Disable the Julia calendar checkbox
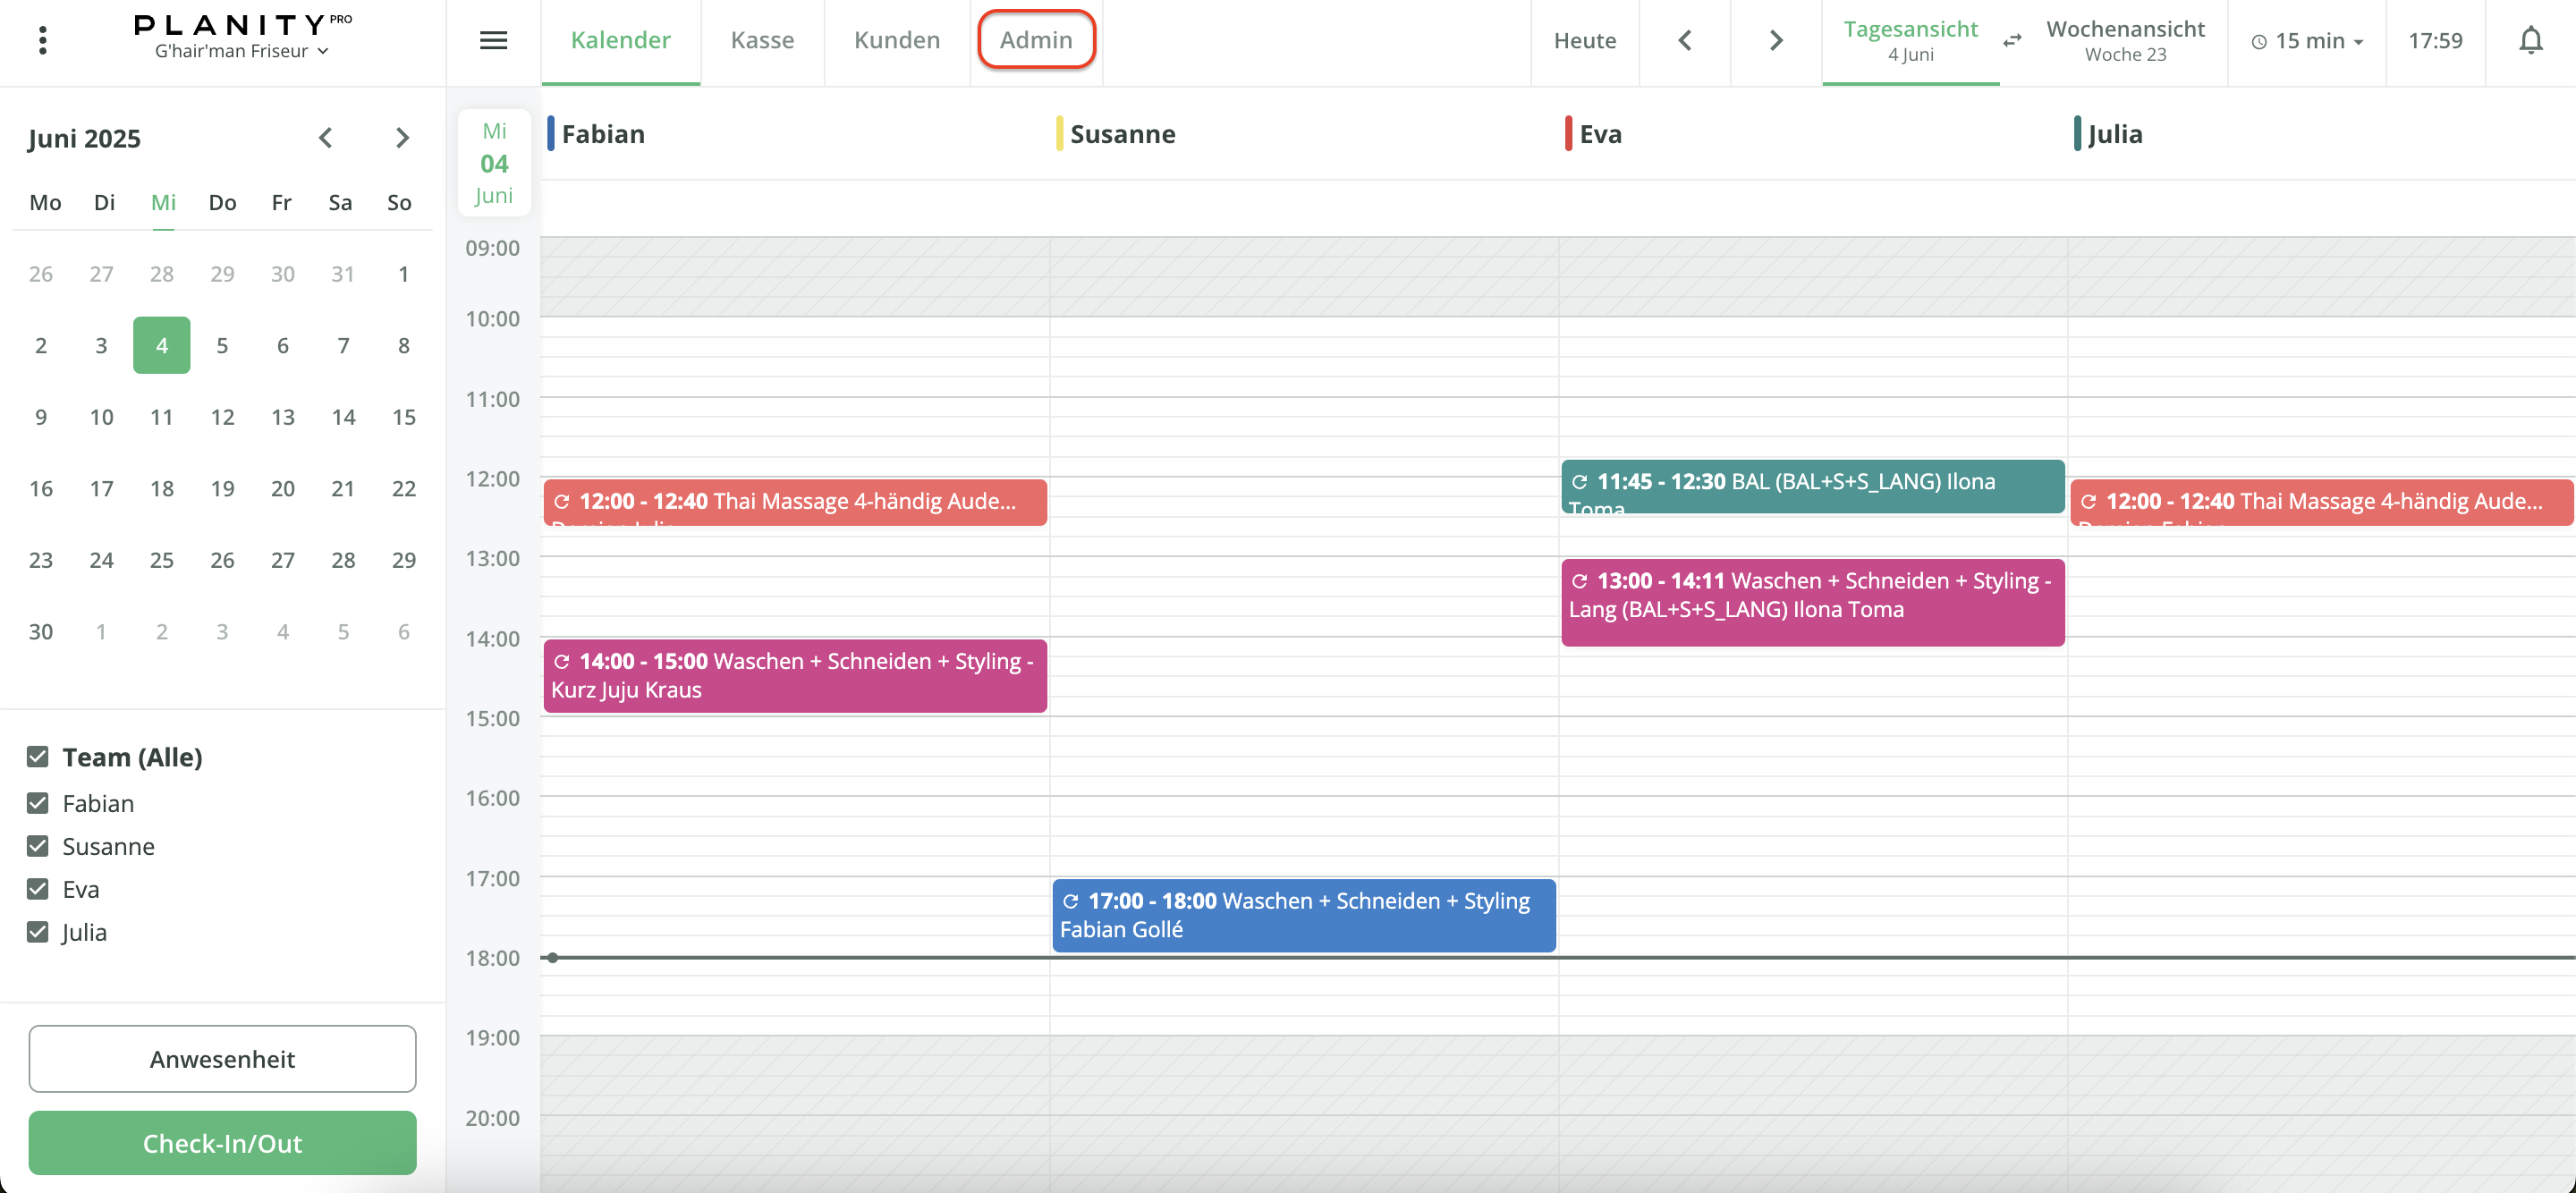2576x1193 pixels. (x=38, y=932)
